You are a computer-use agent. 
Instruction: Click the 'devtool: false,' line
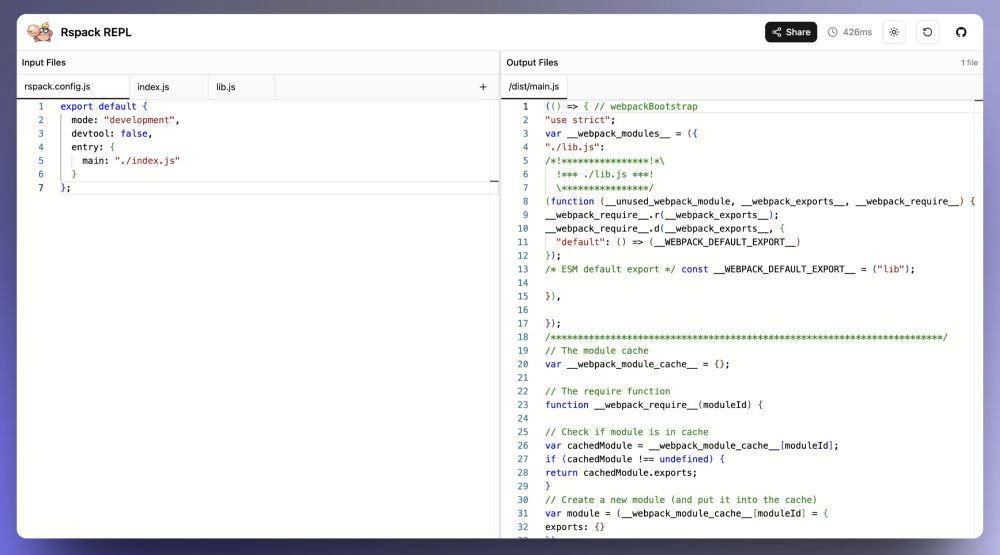coord(112,133)
